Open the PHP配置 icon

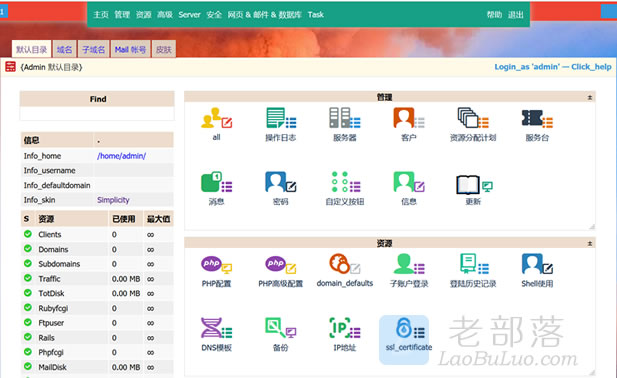click(216, 265)
